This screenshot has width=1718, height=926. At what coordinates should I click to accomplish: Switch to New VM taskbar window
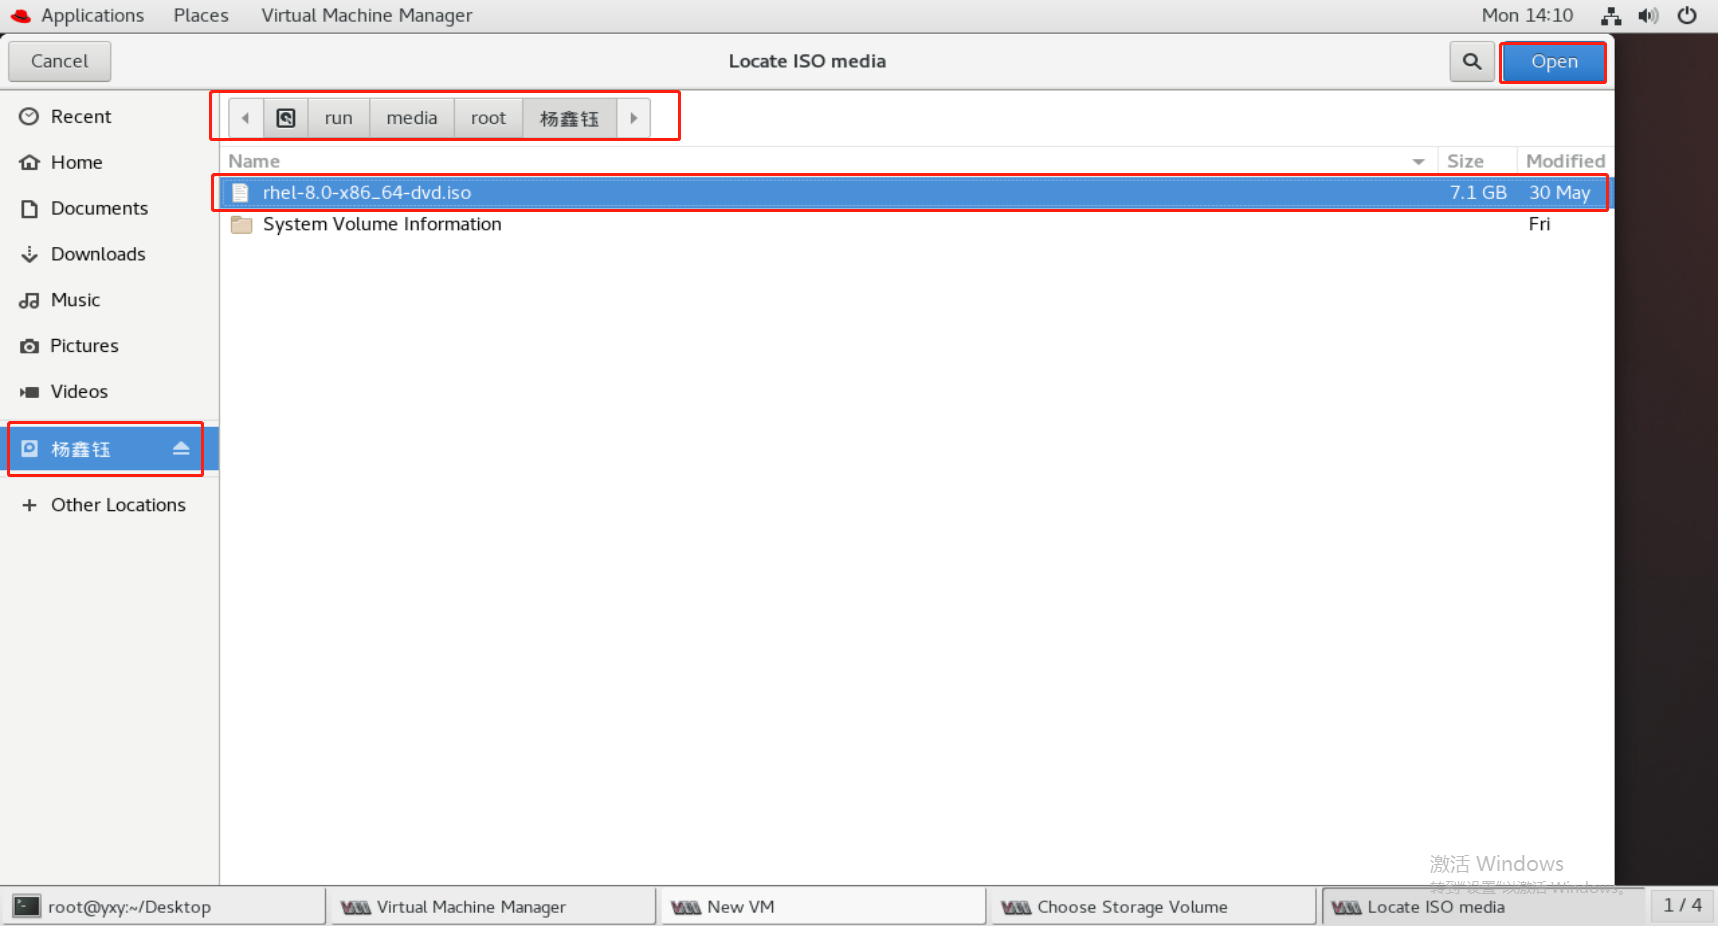coord(823,907)
